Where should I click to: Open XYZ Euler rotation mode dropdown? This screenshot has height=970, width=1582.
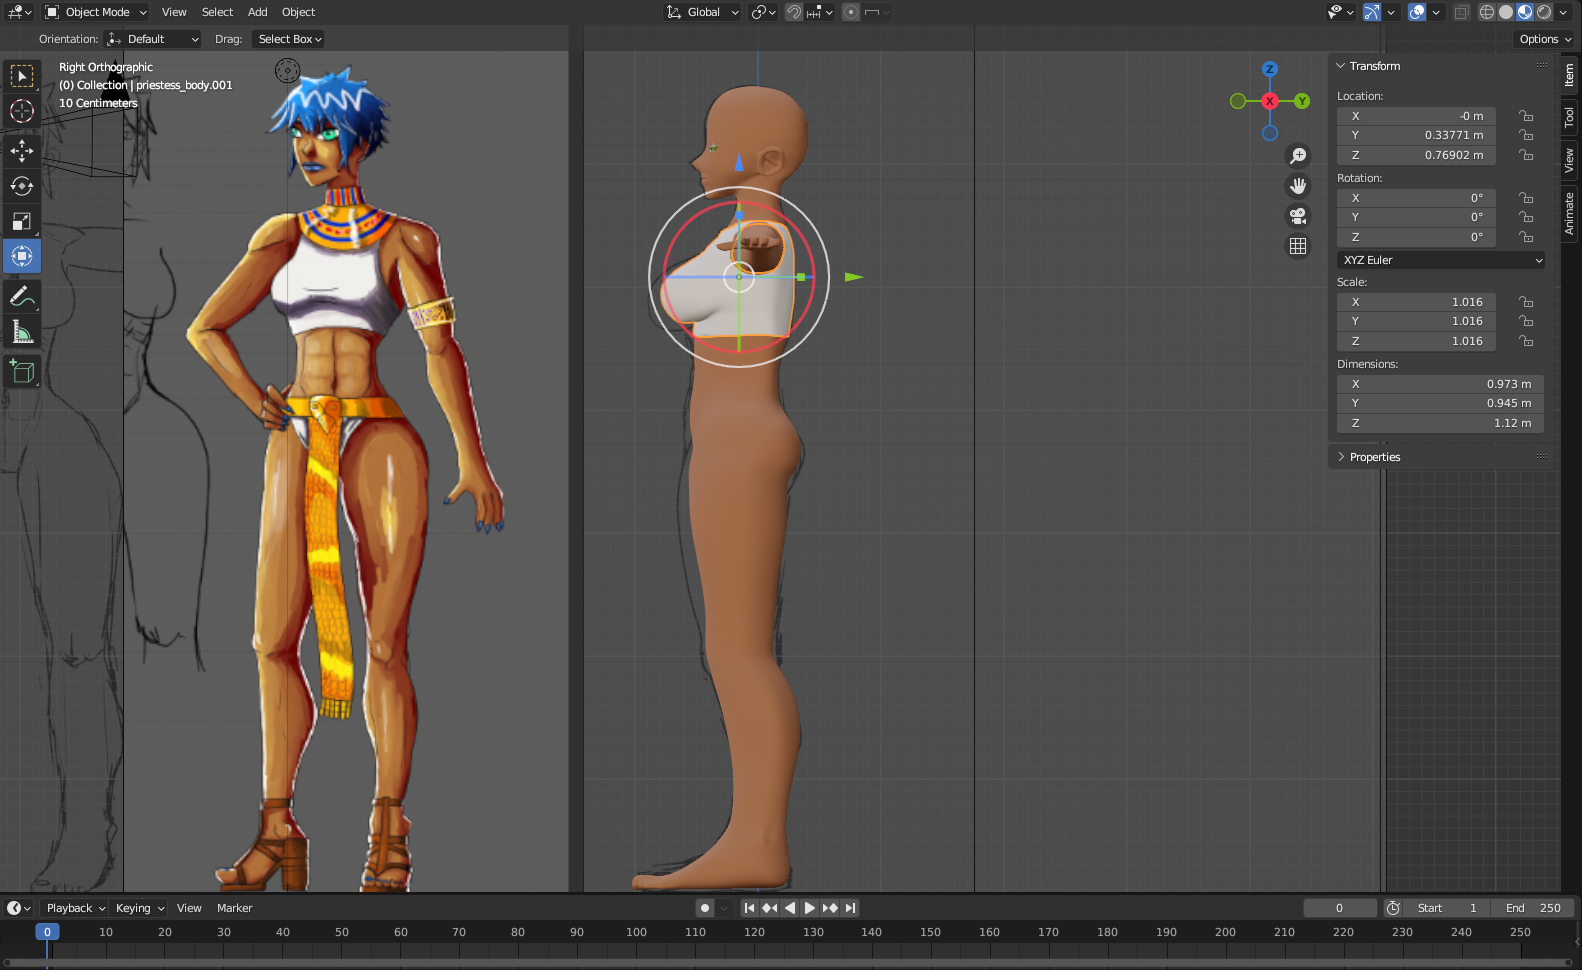tap(1441, 260)
